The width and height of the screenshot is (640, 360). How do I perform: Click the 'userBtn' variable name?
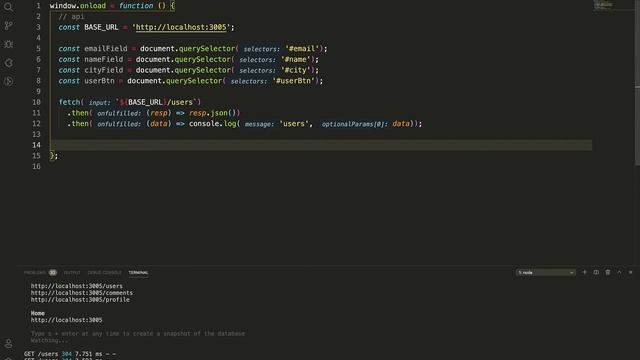(99, 81)
